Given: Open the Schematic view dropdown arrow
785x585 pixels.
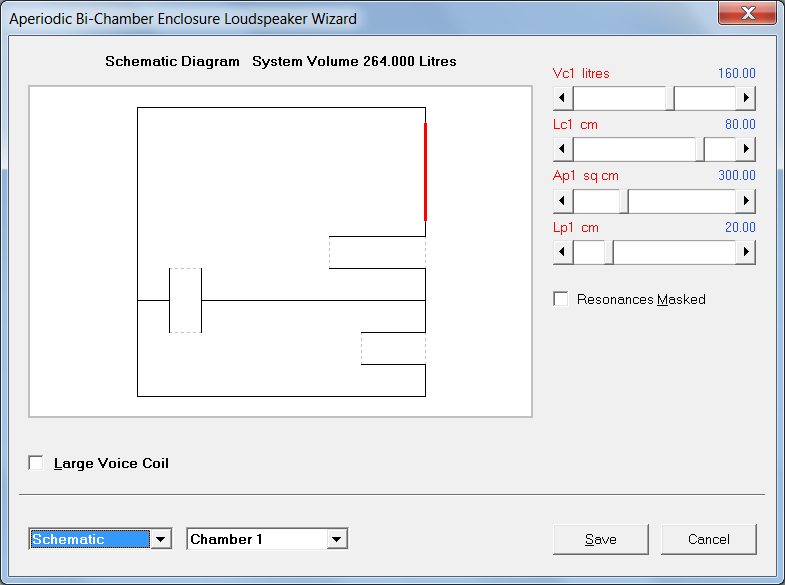Looking at the screenshot, I should [x=161, y=539].
